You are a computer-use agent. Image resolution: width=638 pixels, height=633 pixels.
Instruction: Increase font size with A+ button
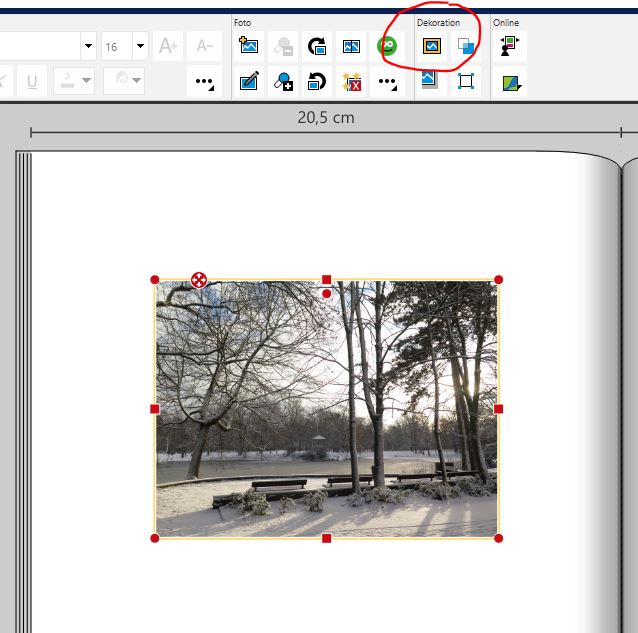point(168,46)
